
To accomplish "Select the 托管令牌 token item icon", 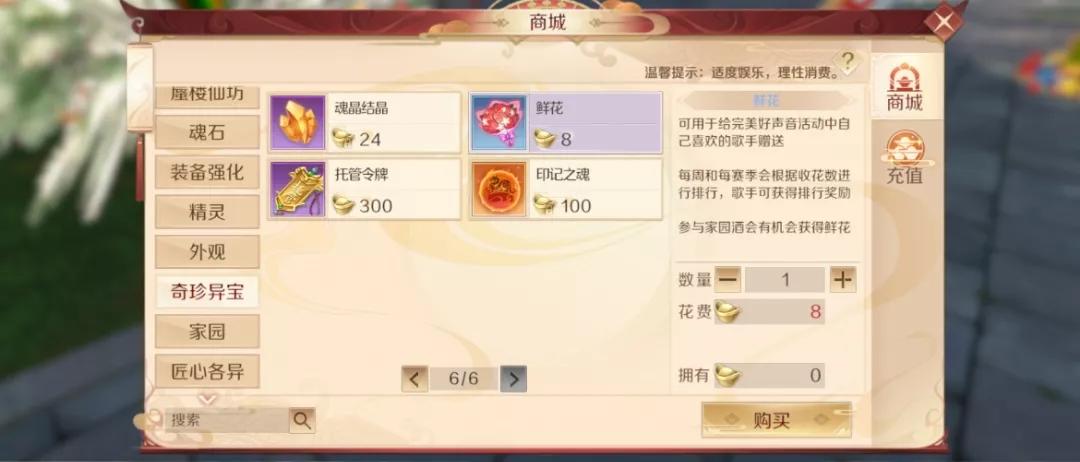I will (x=298, y=189).
